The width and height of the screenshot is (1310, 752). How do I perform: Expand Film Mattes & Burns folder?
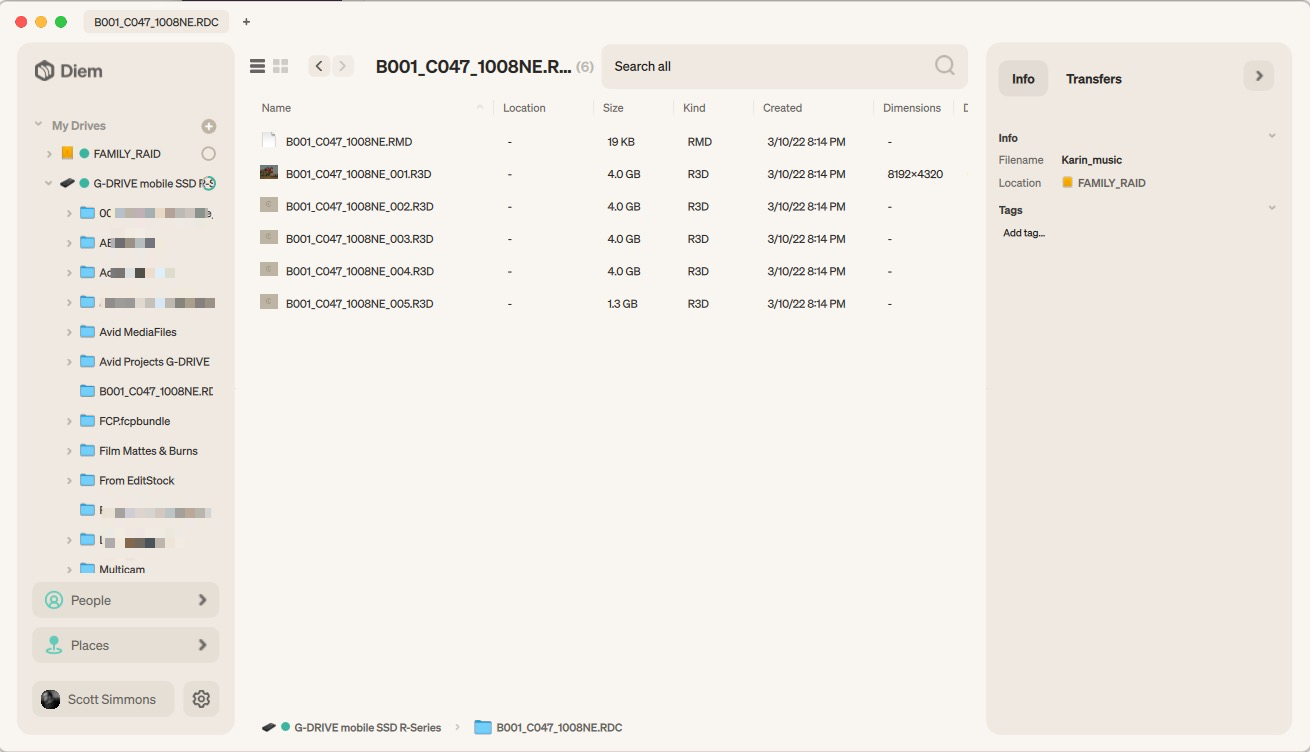coord(69,451)
